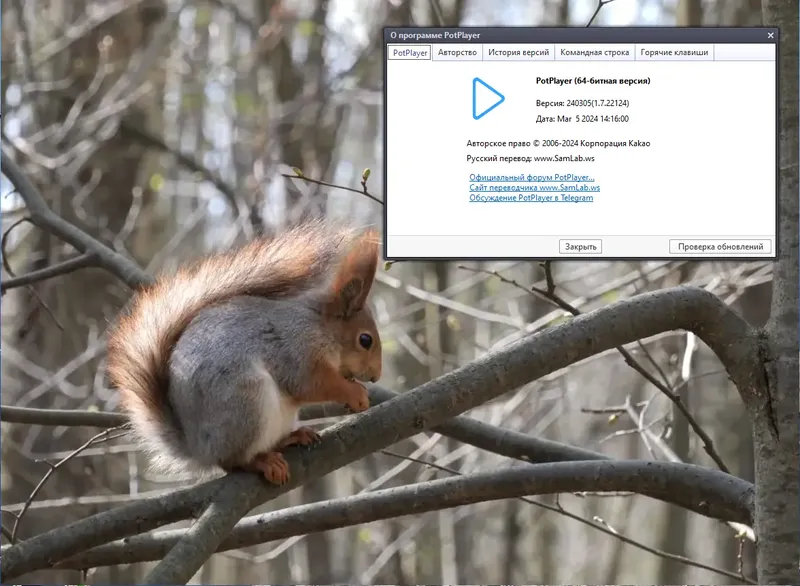The height and width of the screenshot is (586, 800).
Task: Click the Версия 240305 version text
Action: [x=582, y=103]
